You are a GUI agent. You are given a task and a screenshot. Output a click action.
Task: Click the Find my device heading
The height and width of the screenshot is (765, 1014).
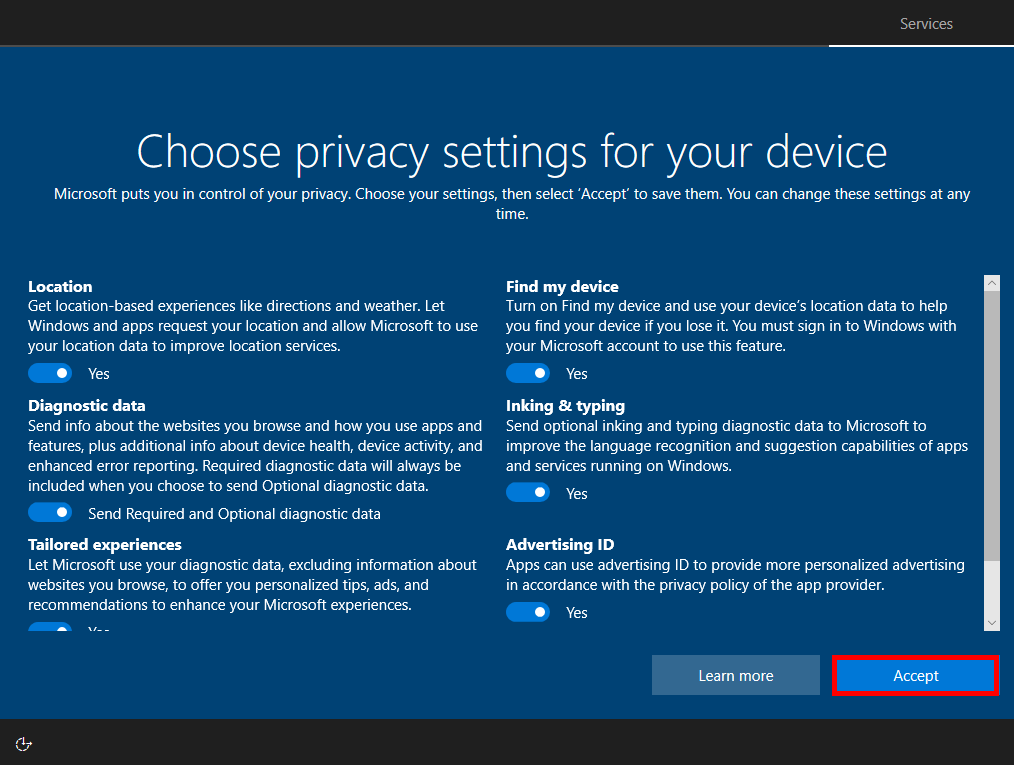tap(562, 287)
